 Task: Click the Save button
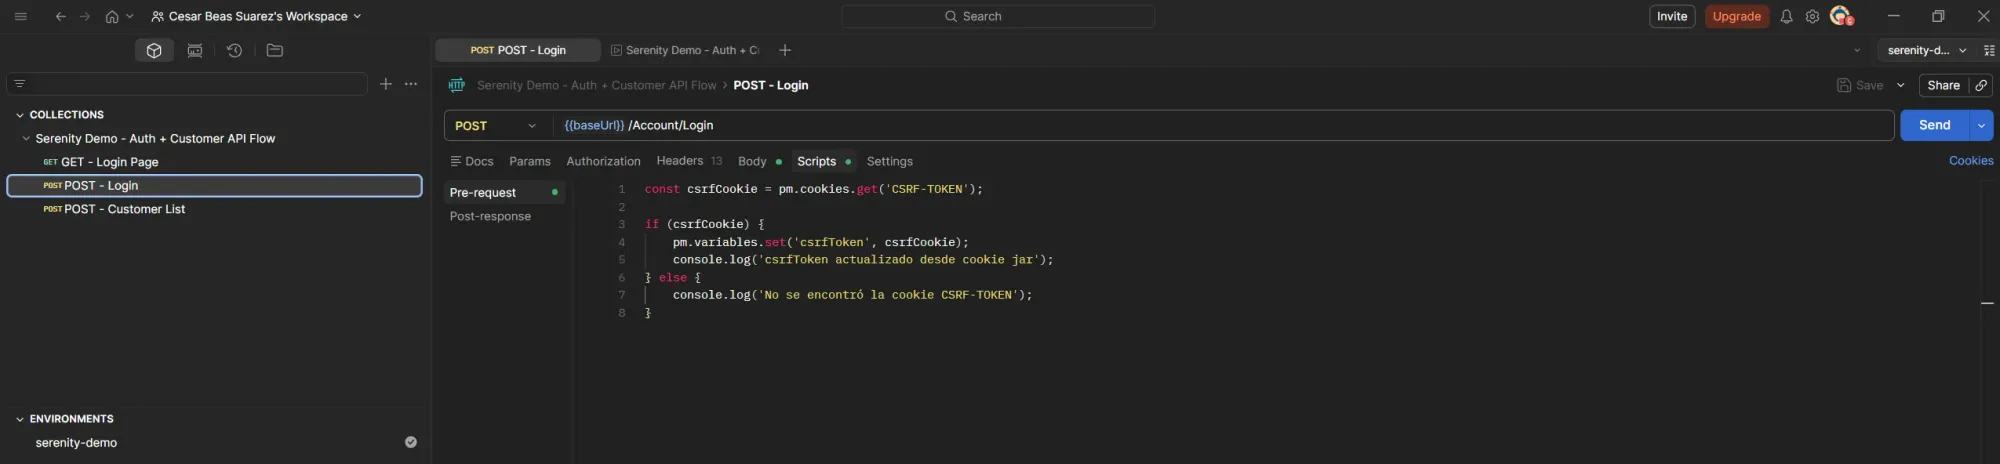pos(1860,85)
